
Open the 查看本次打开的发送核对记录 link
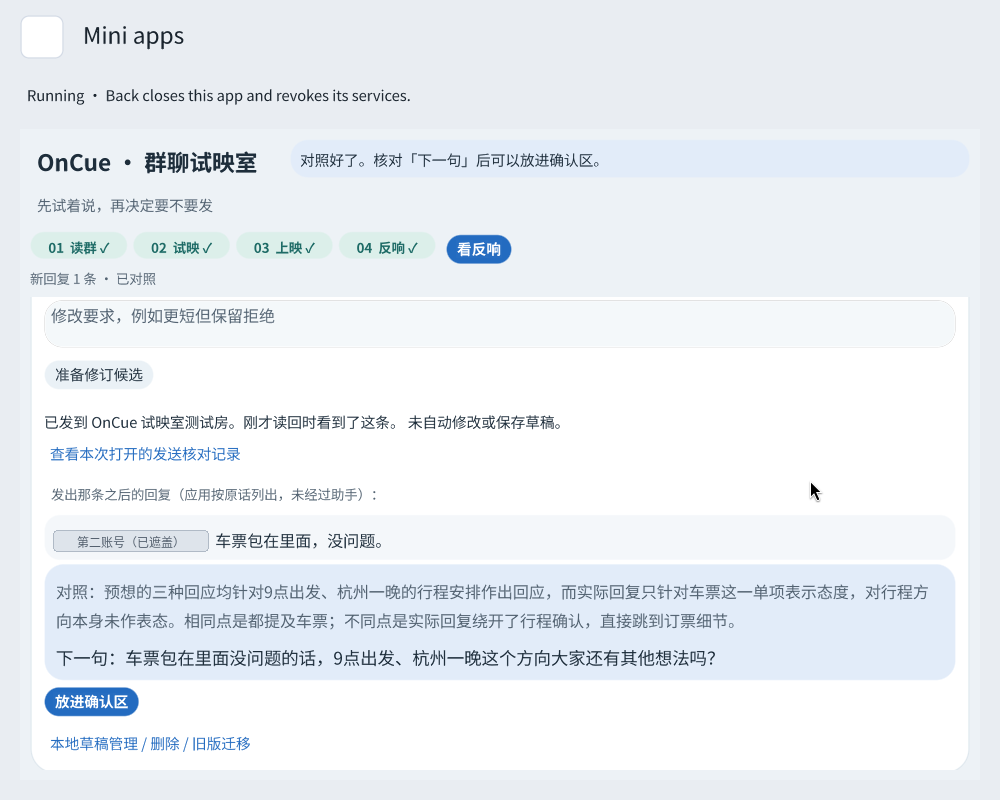145,454
